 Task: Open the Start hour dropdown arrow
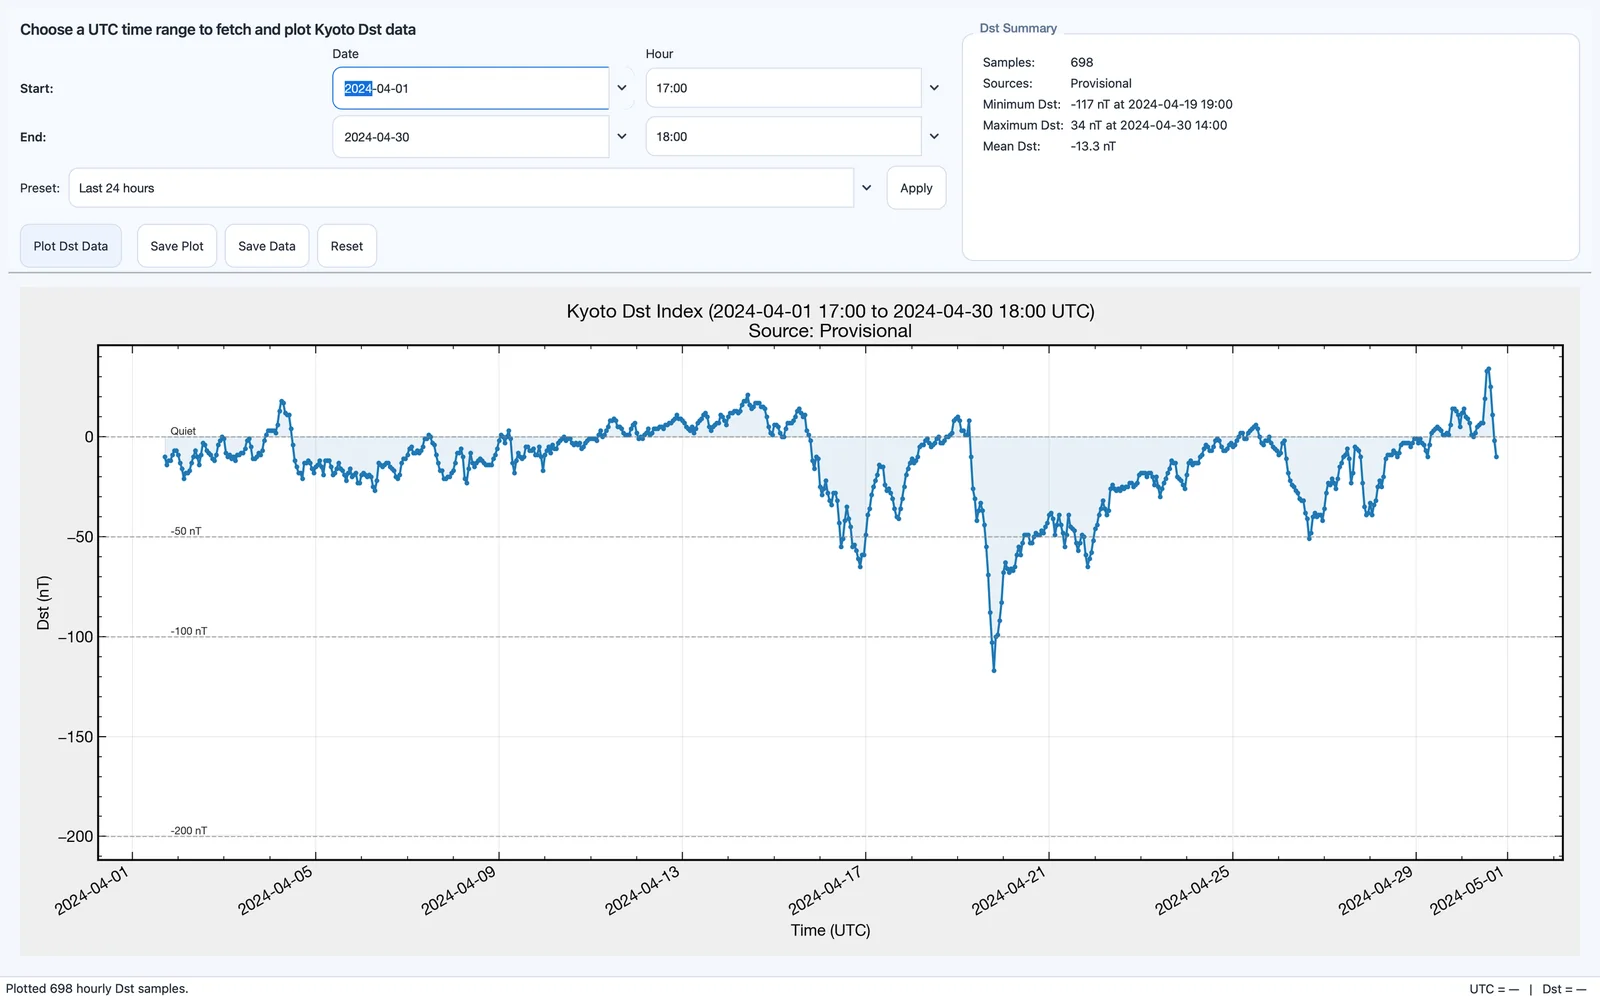click(x=934, y=88)
